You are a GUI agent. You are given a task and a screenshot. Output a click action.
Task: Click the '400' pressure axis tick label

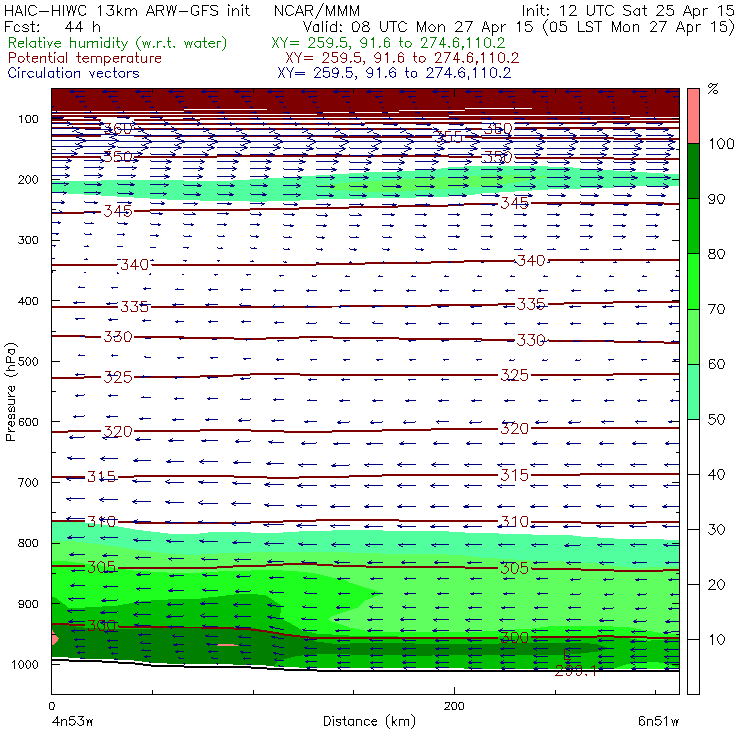[x=28, y=301]
